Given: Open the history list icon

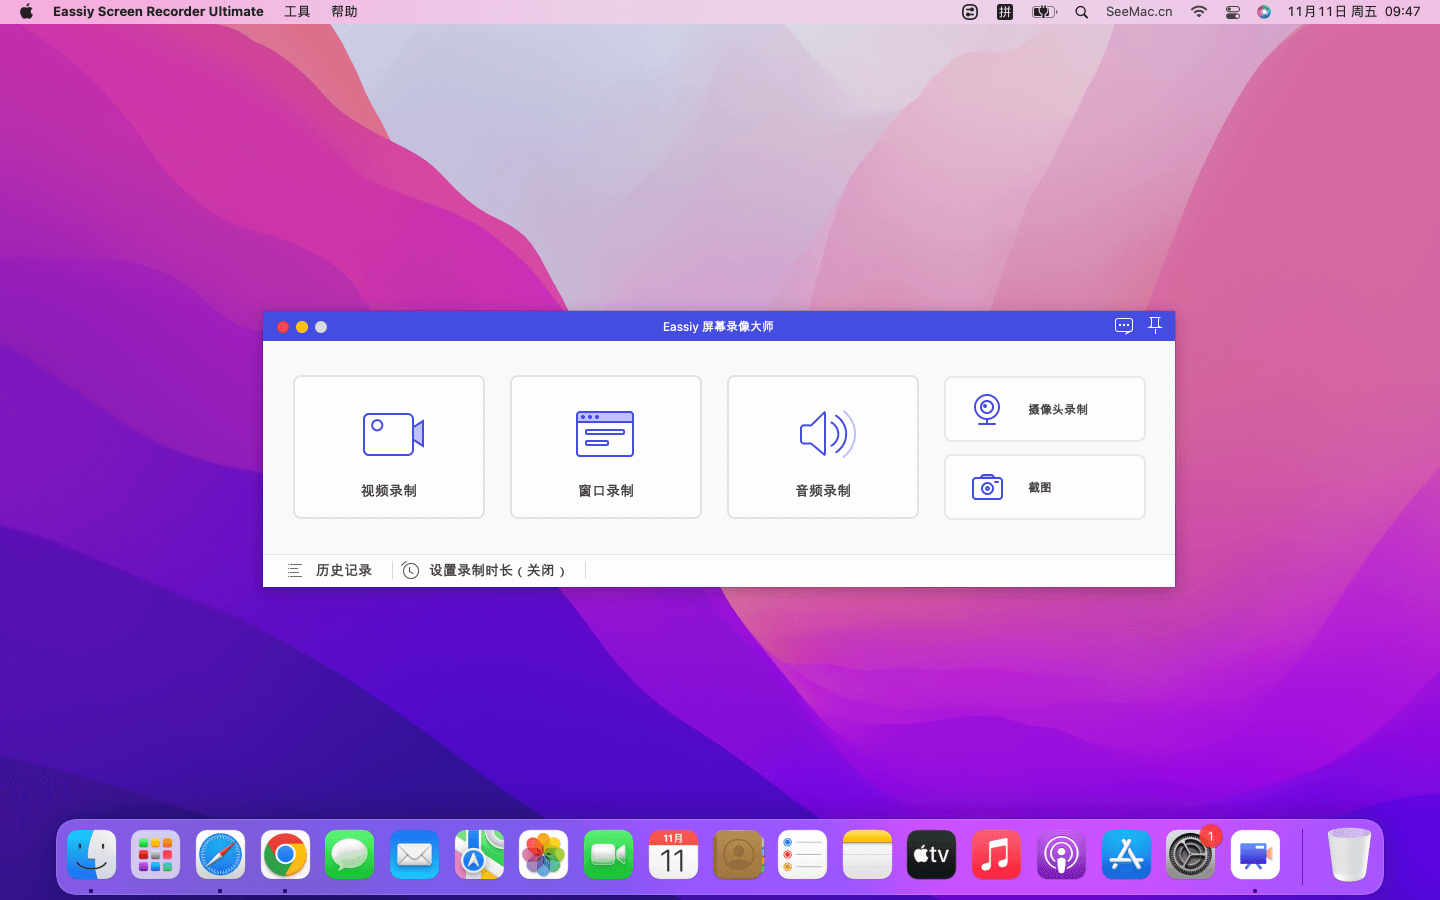Looking at the screenshot, I should (295, 570).
